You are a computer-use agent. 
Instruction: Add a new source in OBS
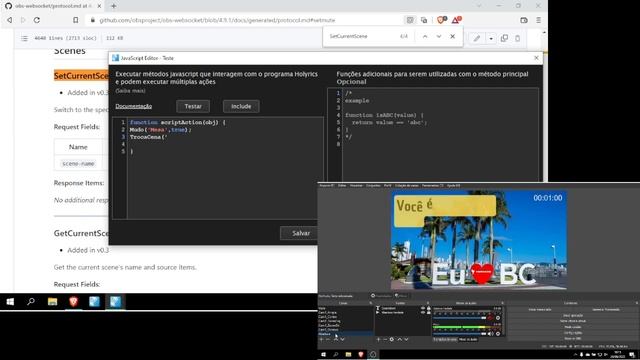coord(378,340)
